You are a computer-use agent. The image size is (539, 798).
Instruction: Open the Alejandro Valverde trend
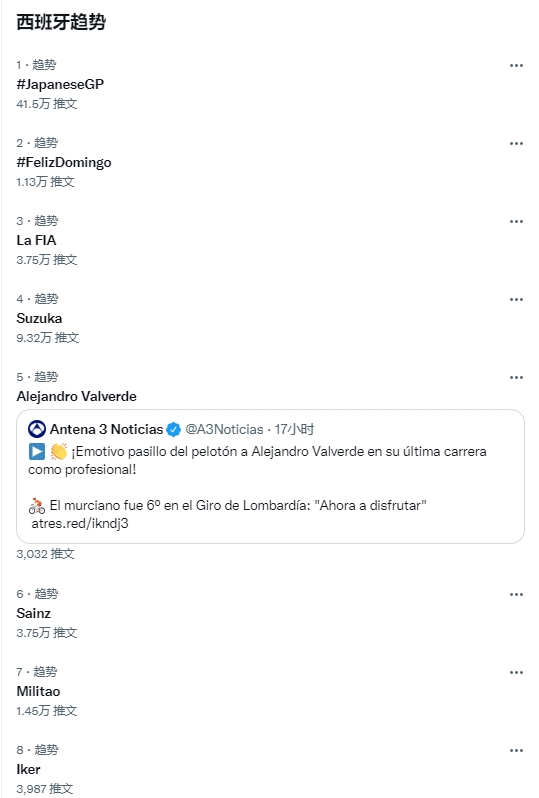click(x=76, y=396)
